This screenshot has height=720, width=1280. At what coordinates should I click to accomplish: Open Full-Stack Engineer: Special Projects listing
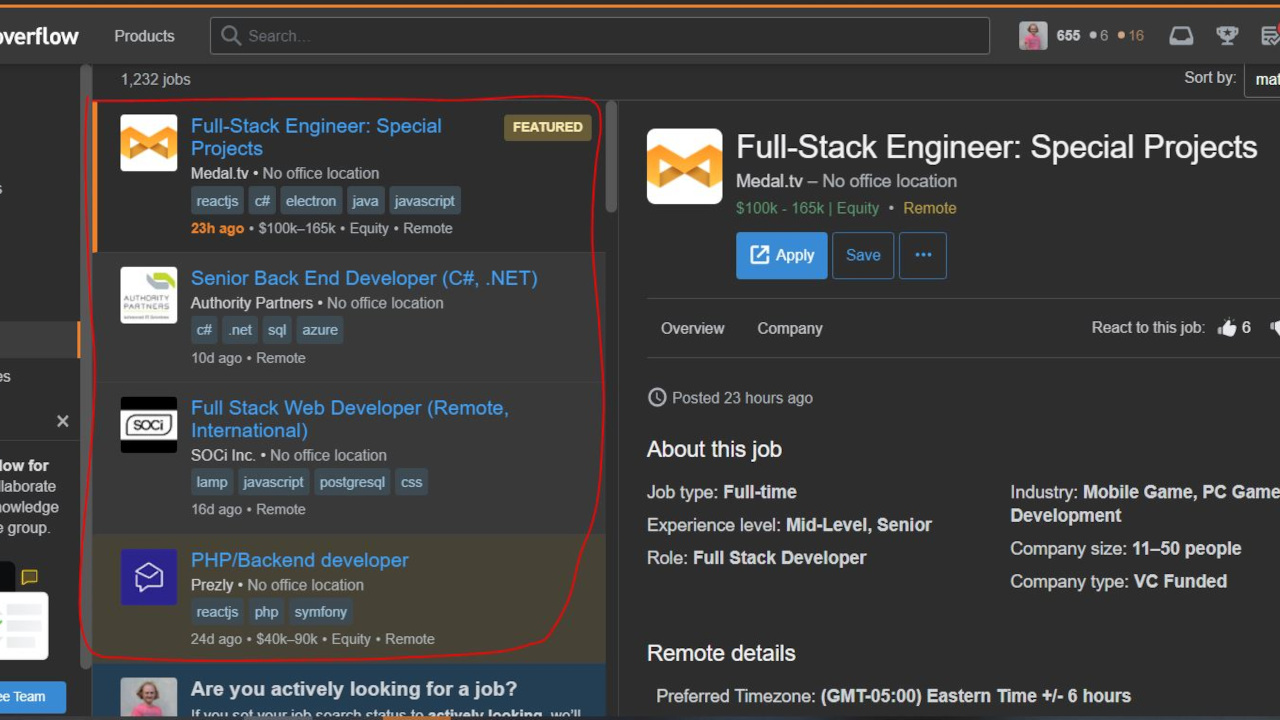tap(316, 137)
